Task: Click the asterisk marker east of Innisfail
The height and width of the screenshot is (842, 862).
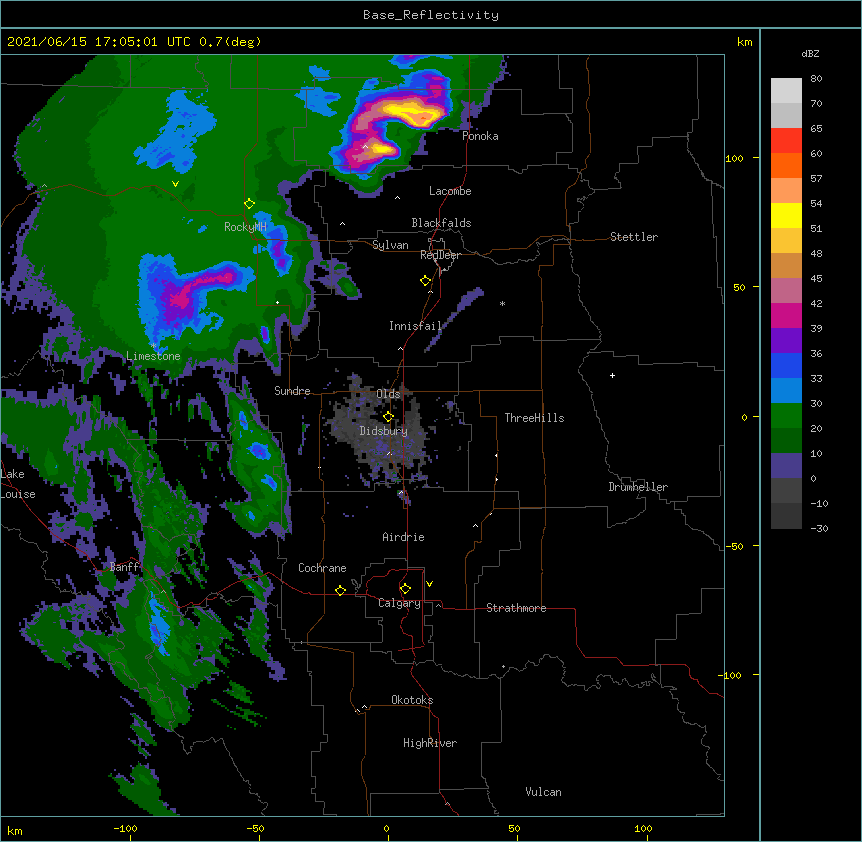Action: [502, 303]
